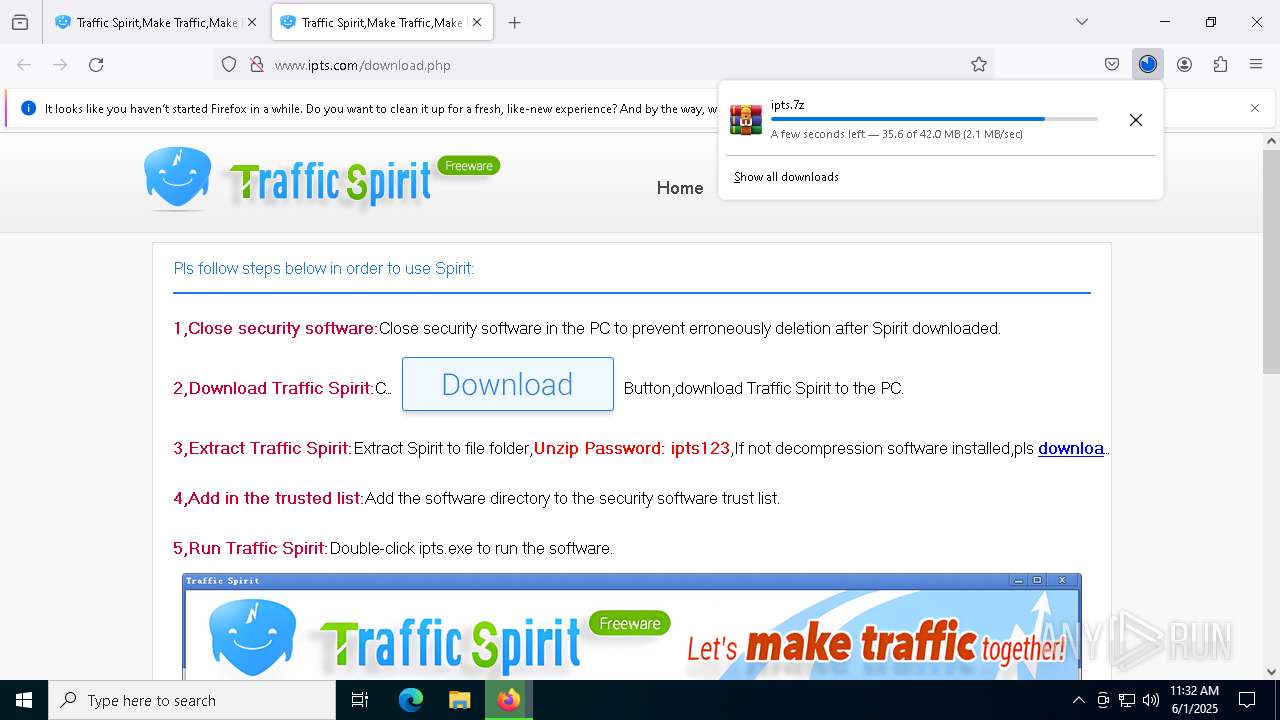Open the downloads toolbar button
This screenshot has width=1280, height=720.
pyautogui.click(x=1148, y=65)
